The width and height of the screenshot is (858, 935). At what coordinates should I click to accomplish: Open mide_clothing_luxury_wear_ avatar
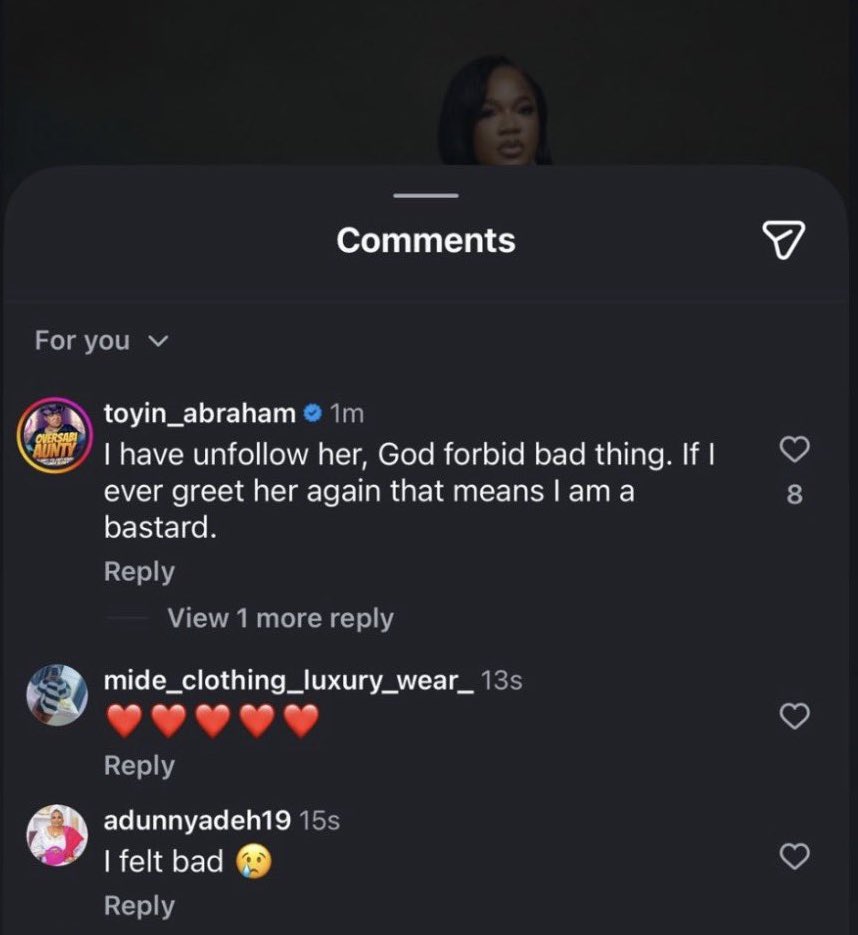pos(56,694)
